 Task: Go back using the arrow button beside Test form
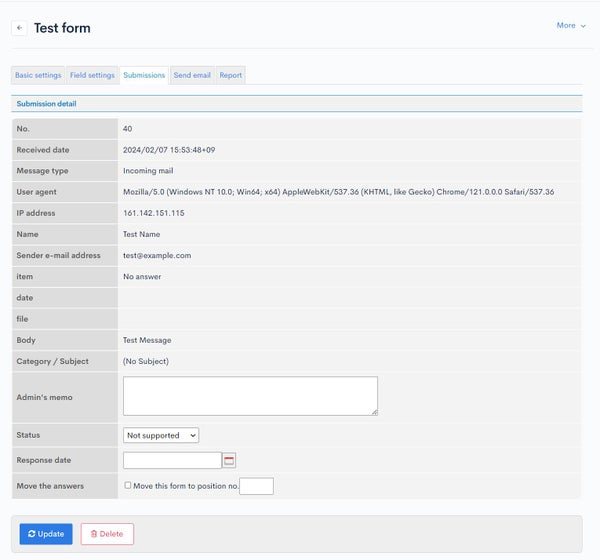tap(19, 28)
